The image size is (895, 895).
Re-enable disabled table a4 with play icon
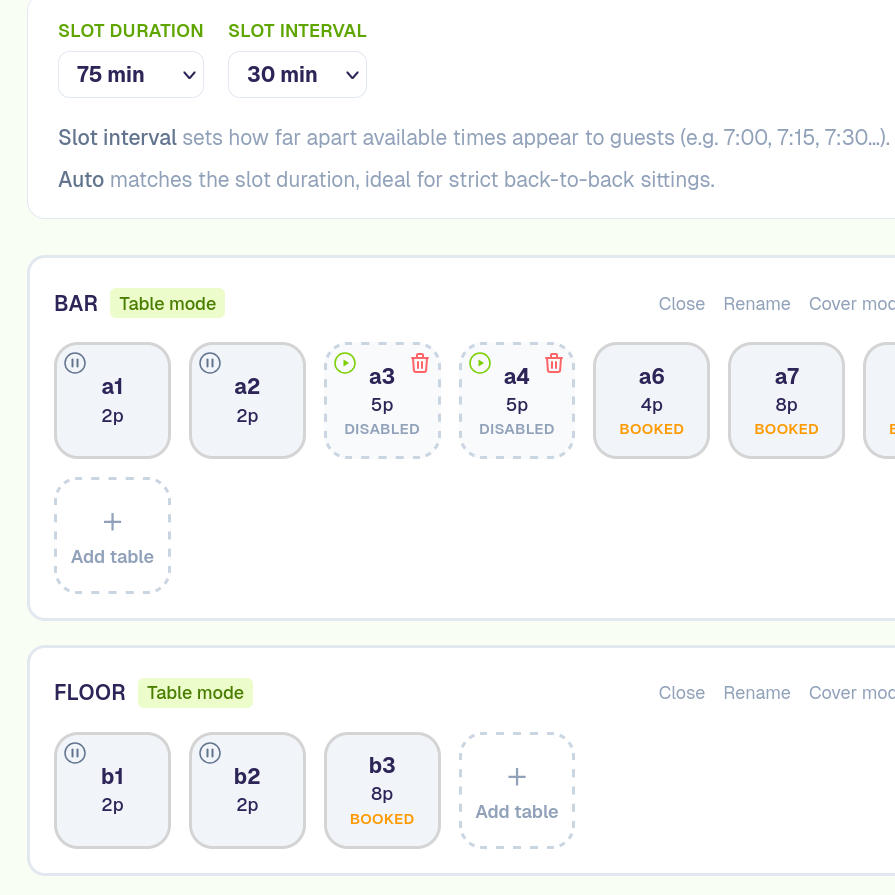[480, 363]
